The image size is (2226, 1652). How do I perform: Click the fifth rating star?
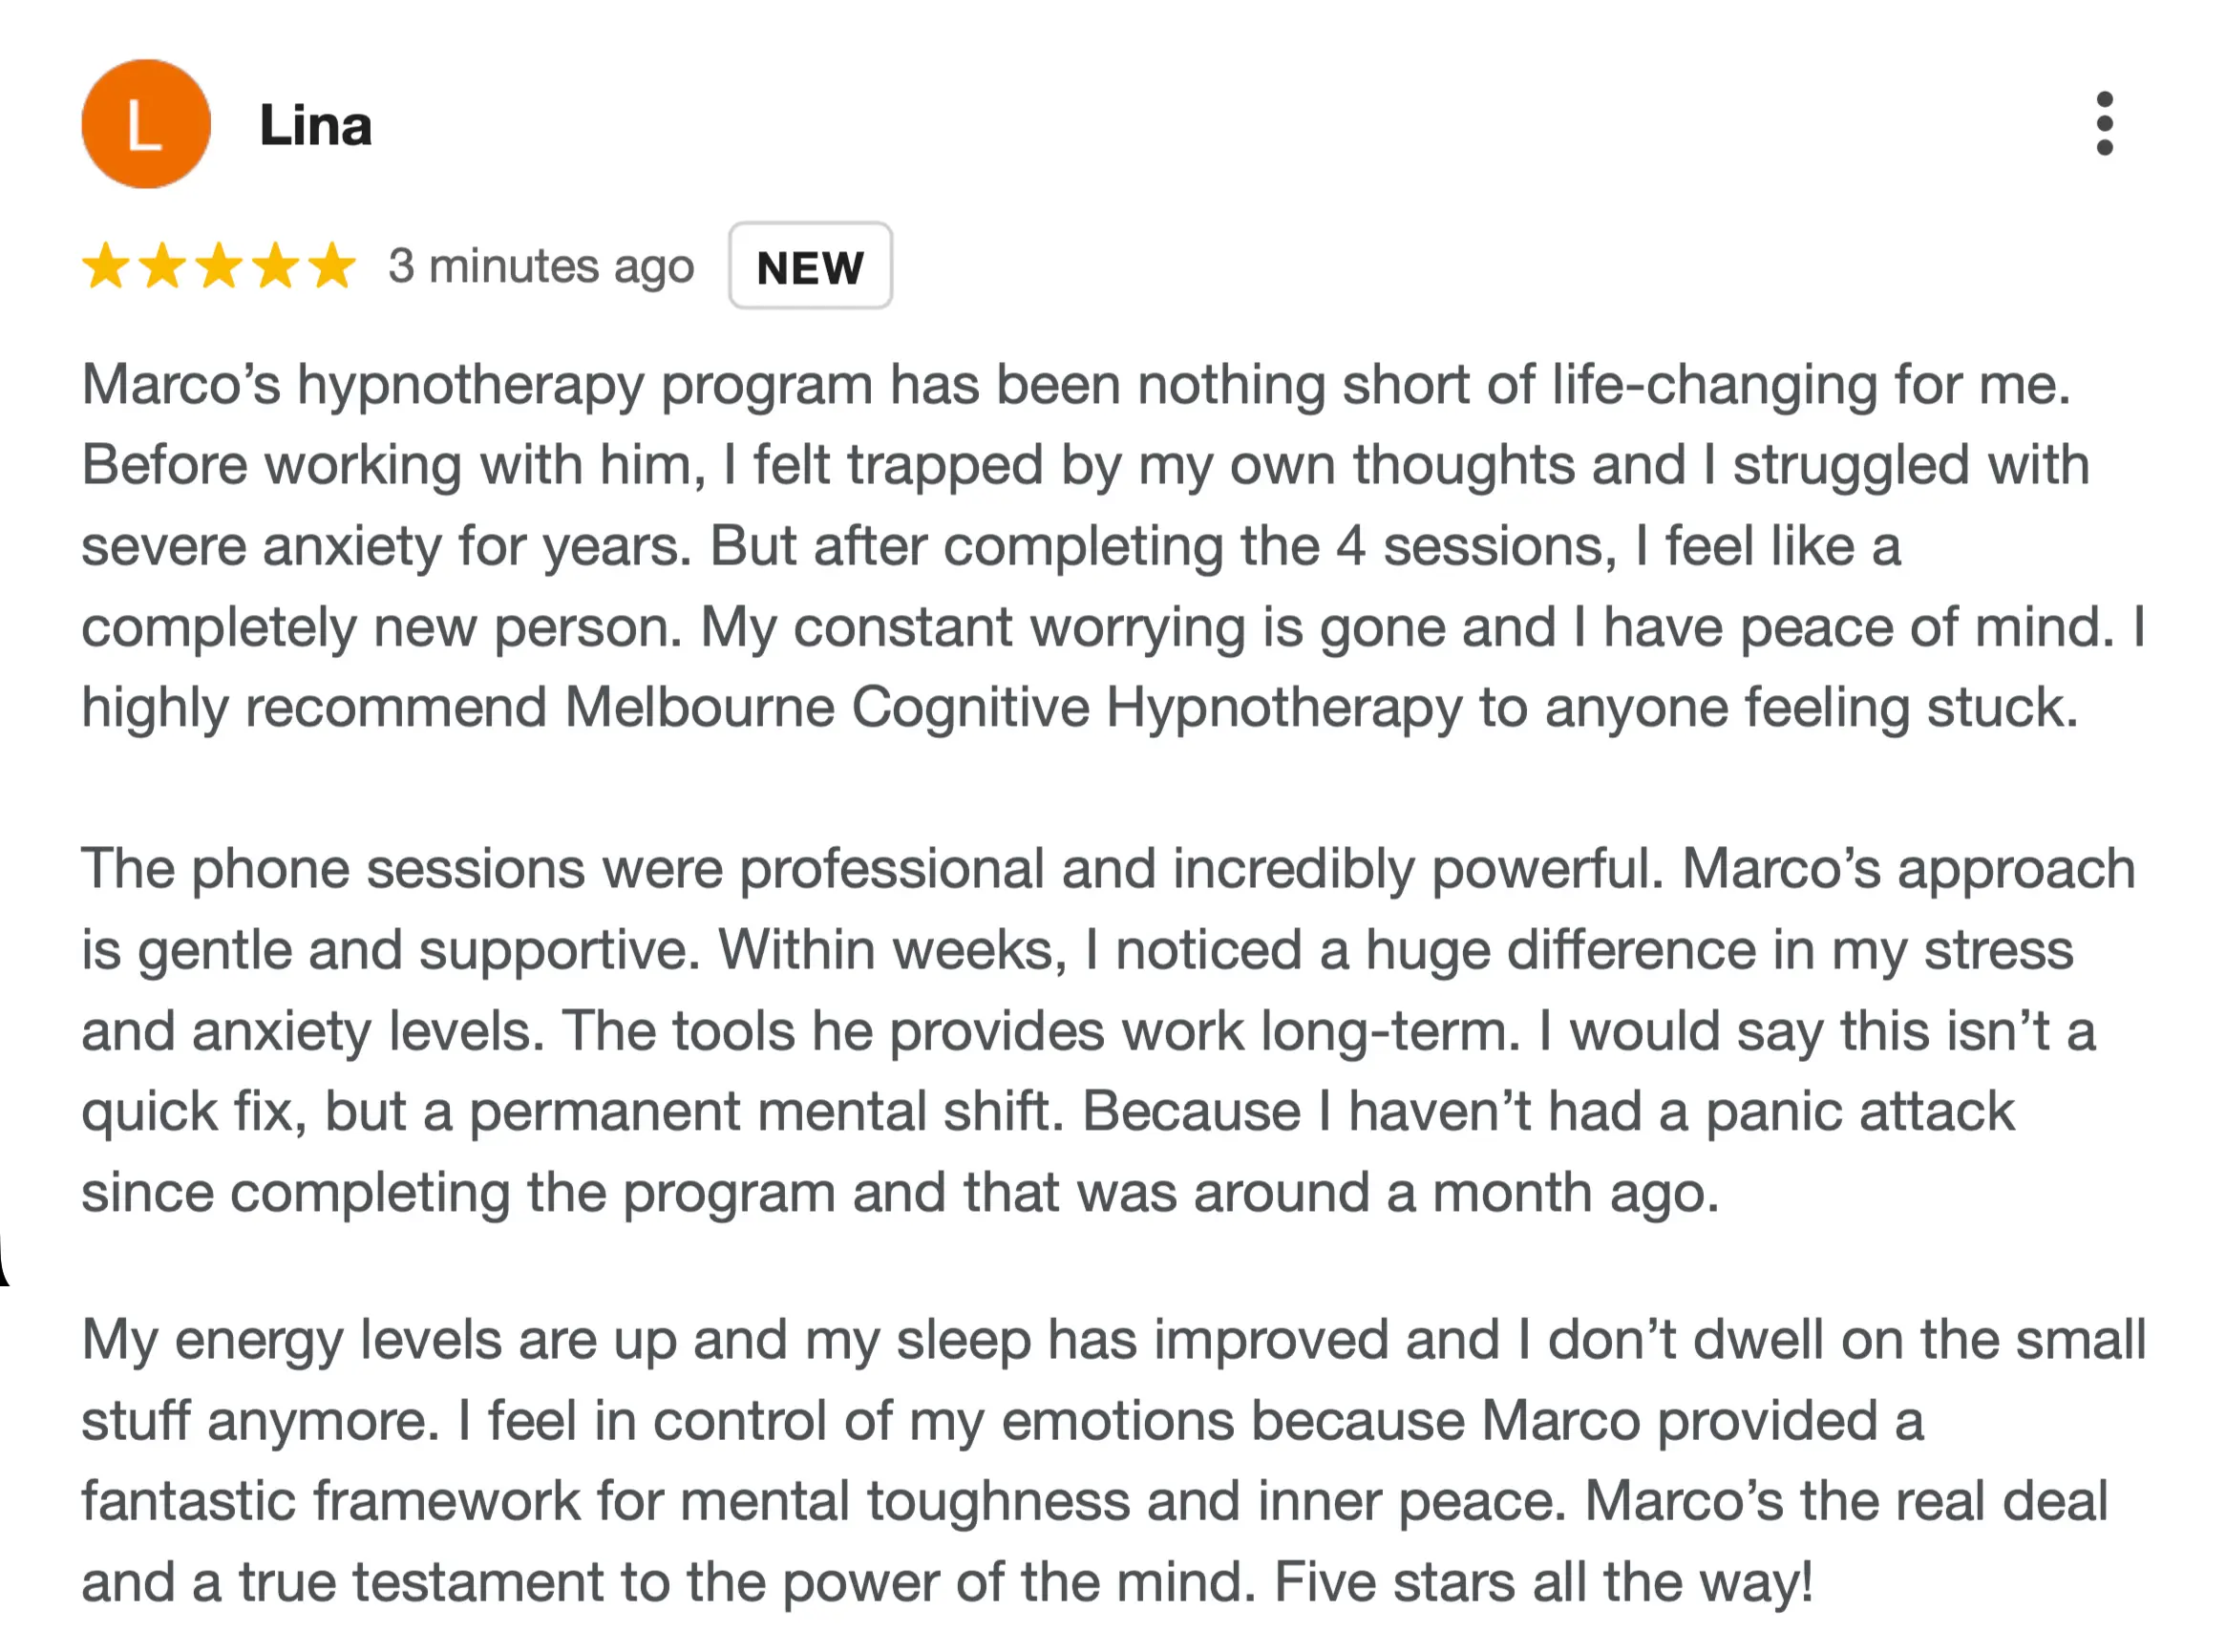pos(332,267)
